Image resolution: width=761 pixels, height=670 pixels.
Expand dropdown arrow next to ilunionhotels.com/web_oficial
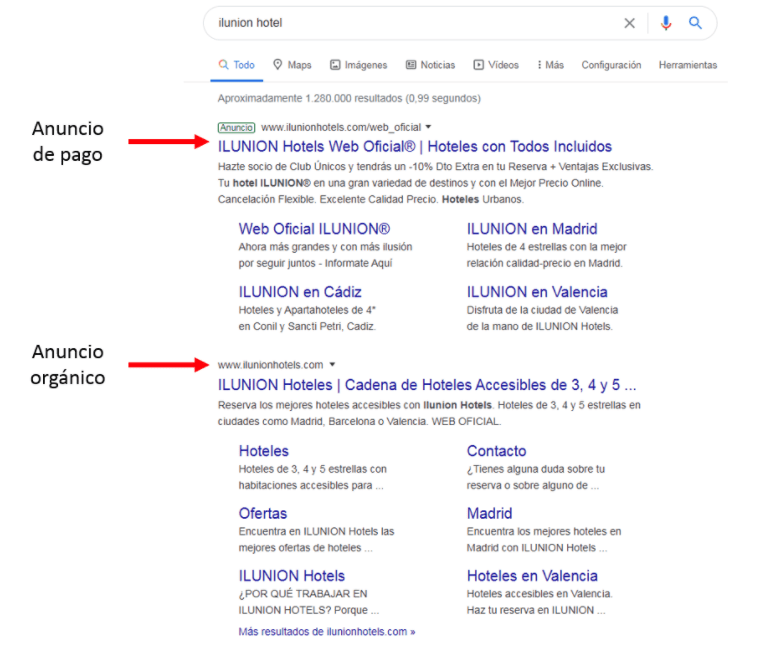coord(428,127)
